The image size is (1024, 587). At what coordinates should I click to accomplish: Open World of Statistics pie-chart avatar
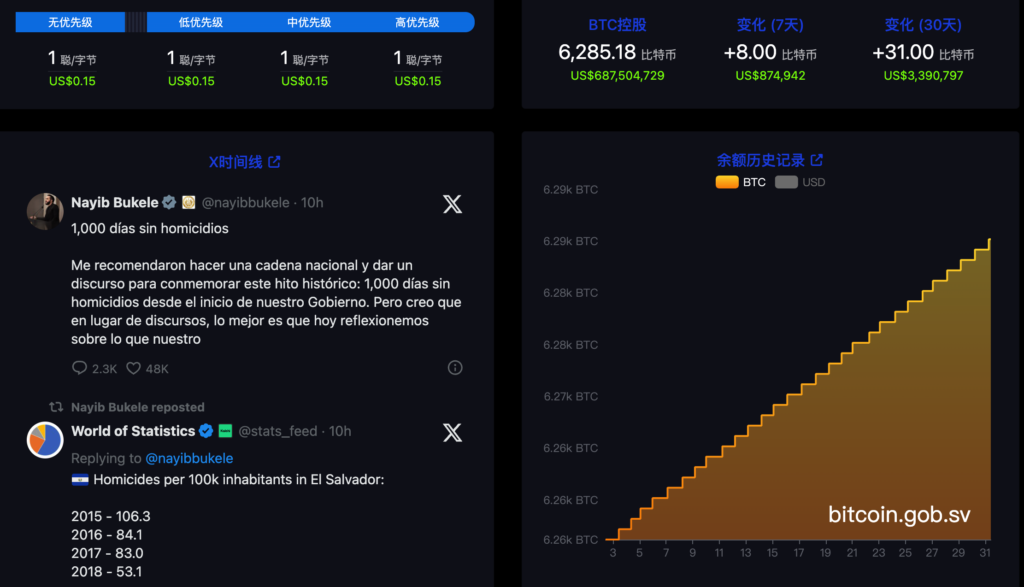tap(44, 439)
